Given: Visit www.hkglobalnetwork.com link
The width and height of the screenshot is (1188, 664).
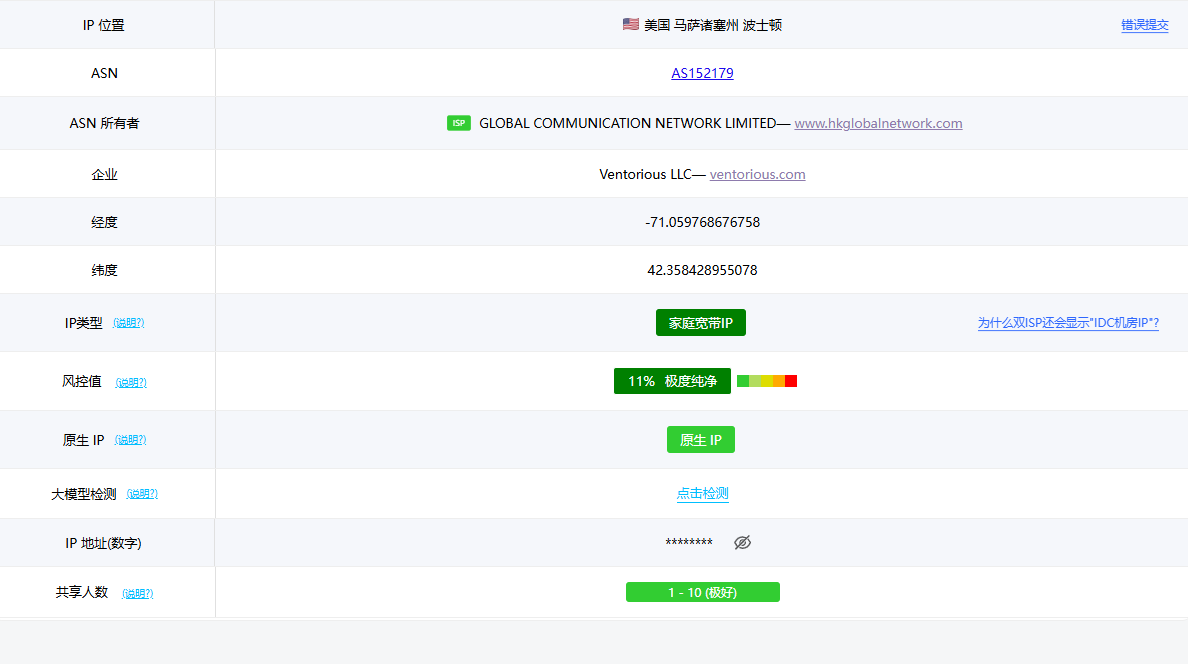Looking at the screenshot, I should click(878, 123).
